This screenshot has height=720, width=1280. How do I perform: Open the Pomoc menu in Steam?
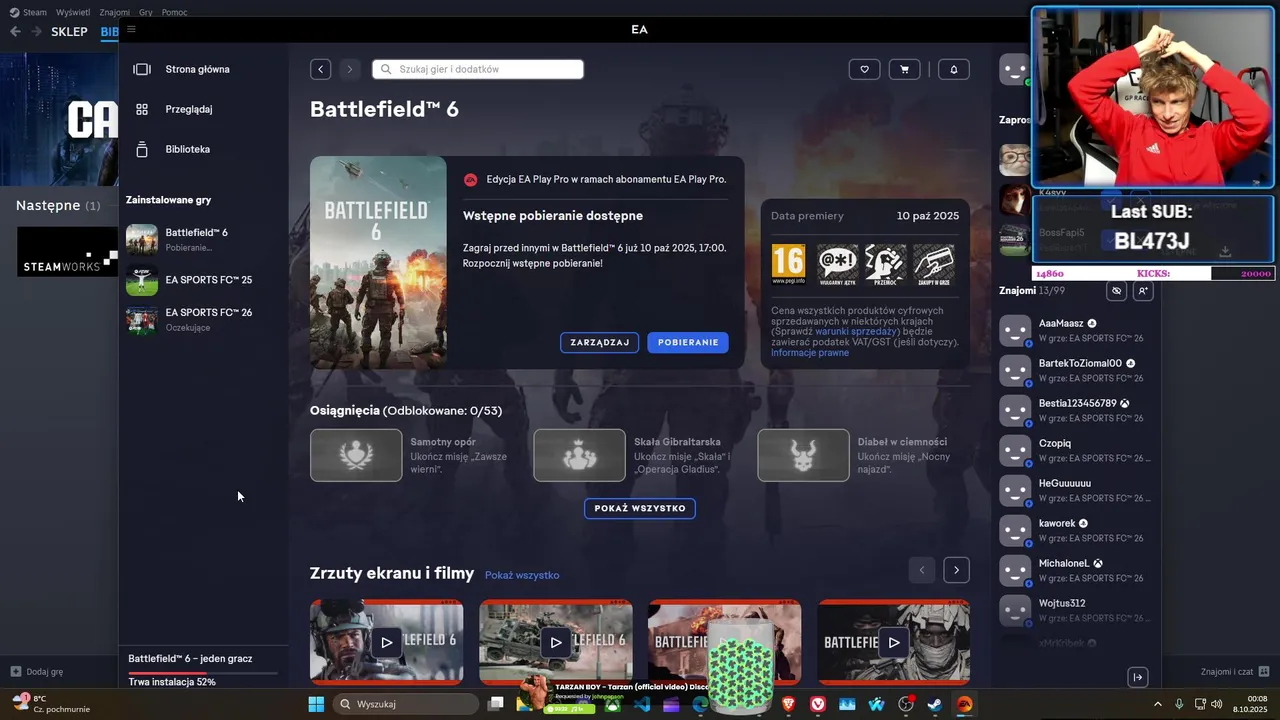click(175, 12)
